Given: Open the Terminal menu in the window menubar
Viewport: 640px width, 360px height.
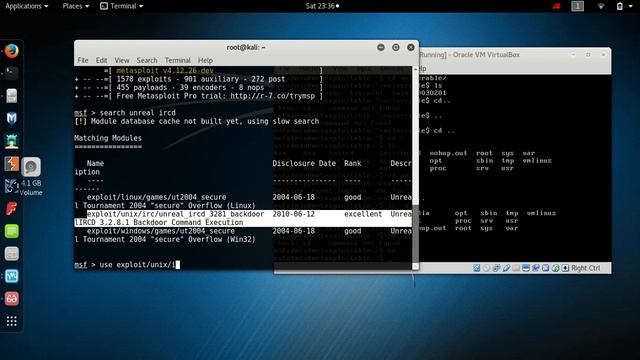Looking at the screenshot, I should point(178,60).
